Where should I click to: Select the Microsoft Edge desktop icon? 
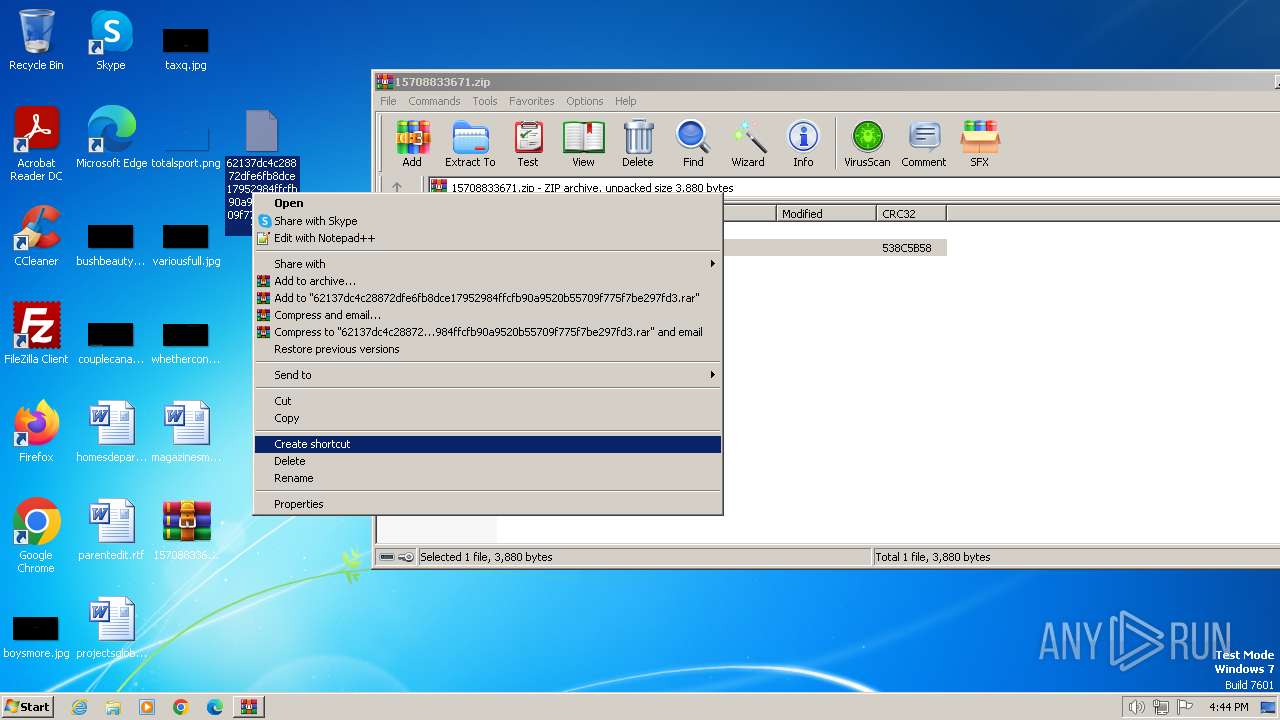click(x=111, y=138)
